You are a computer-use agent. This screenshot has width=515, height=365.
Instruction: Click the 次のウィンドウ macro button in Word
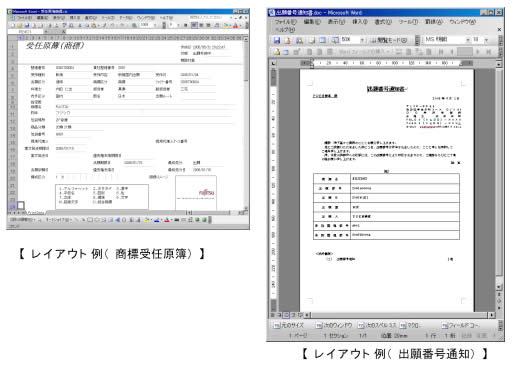click(334, 325)
